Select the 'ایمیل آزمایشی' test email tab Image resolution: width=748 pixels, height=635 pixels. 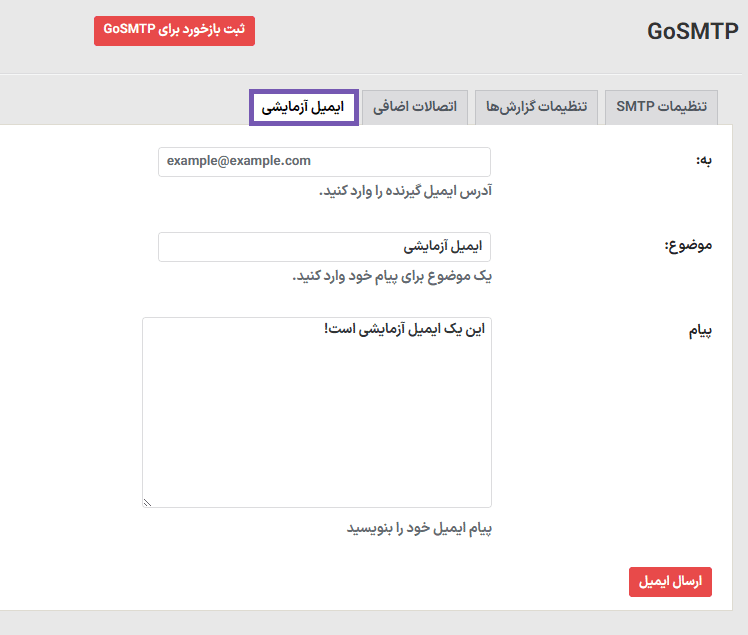304,106
